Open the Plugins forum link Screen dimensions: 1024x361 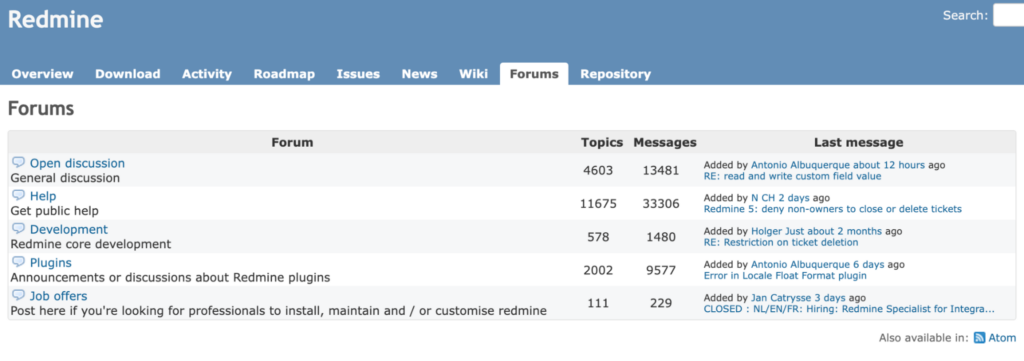51,263
